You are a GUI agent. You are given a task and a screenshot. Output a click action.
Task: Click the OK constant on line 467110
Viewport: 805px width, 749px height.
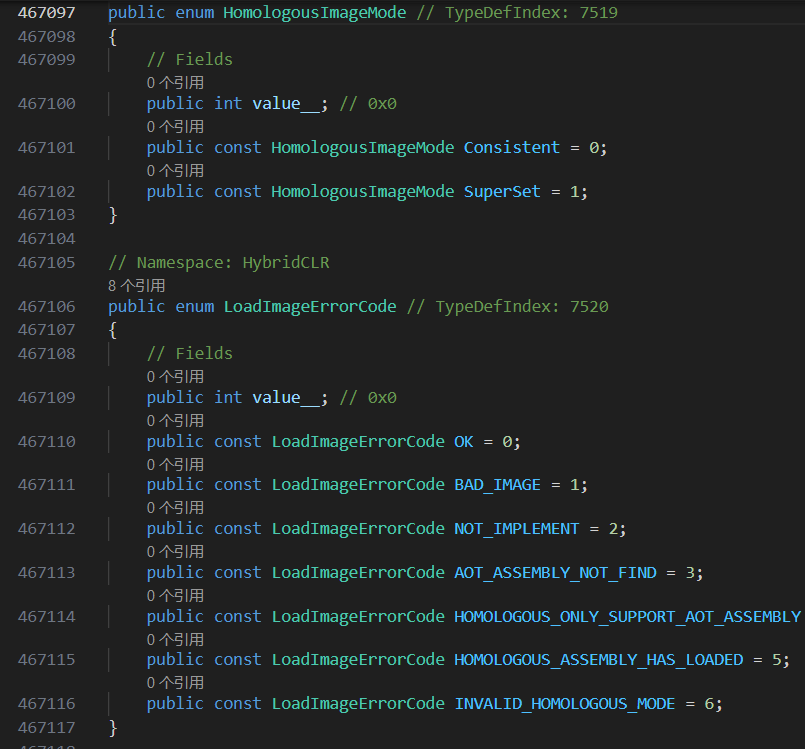(464, 441)
